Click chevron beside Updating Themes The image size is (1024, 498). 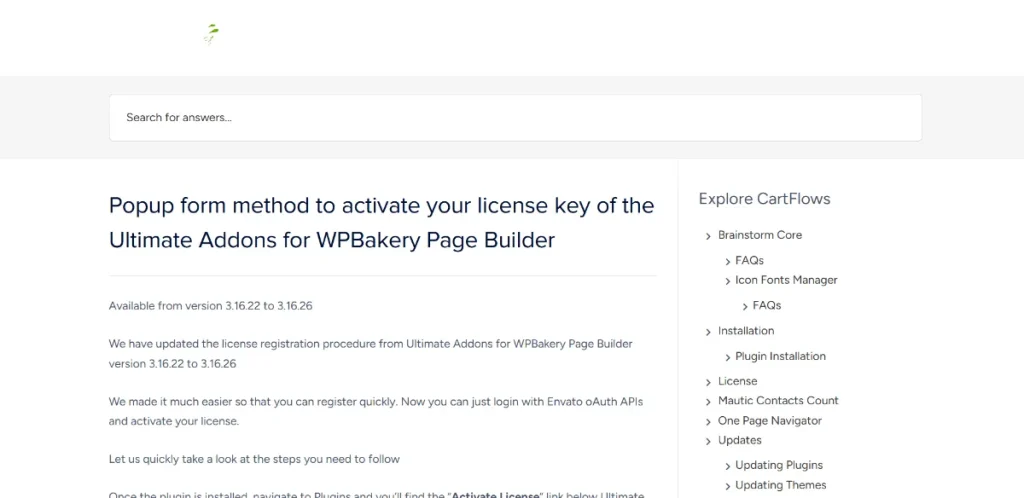(x=728, y=486)
